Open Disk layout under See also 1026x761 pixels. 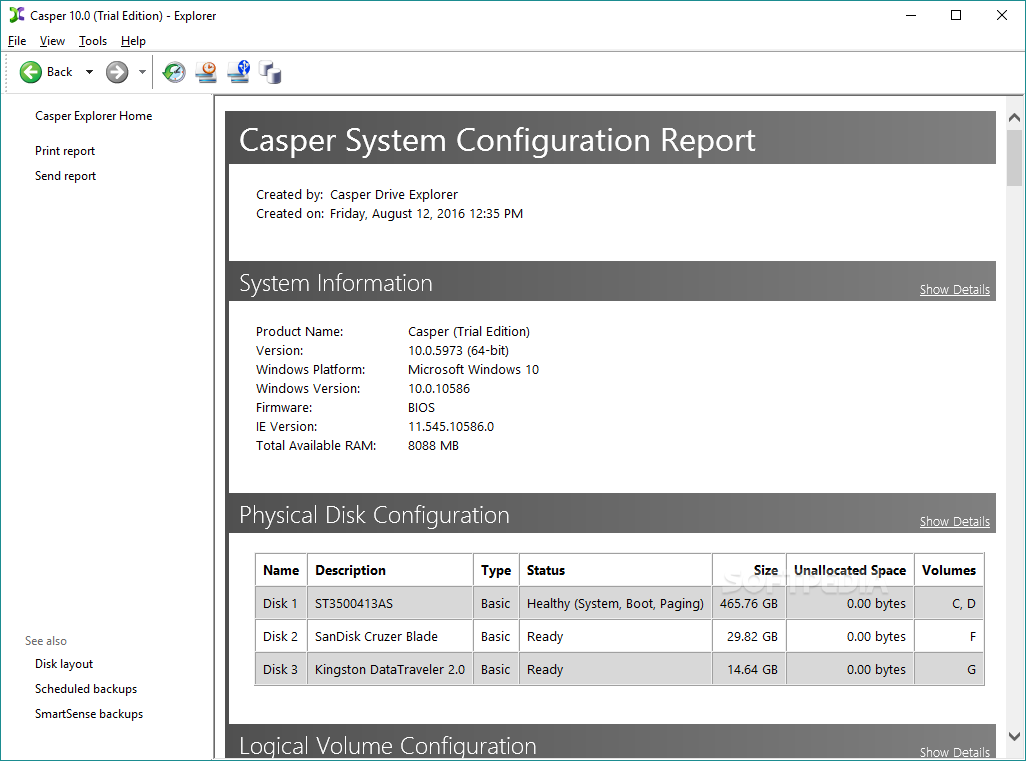point(64,664)
